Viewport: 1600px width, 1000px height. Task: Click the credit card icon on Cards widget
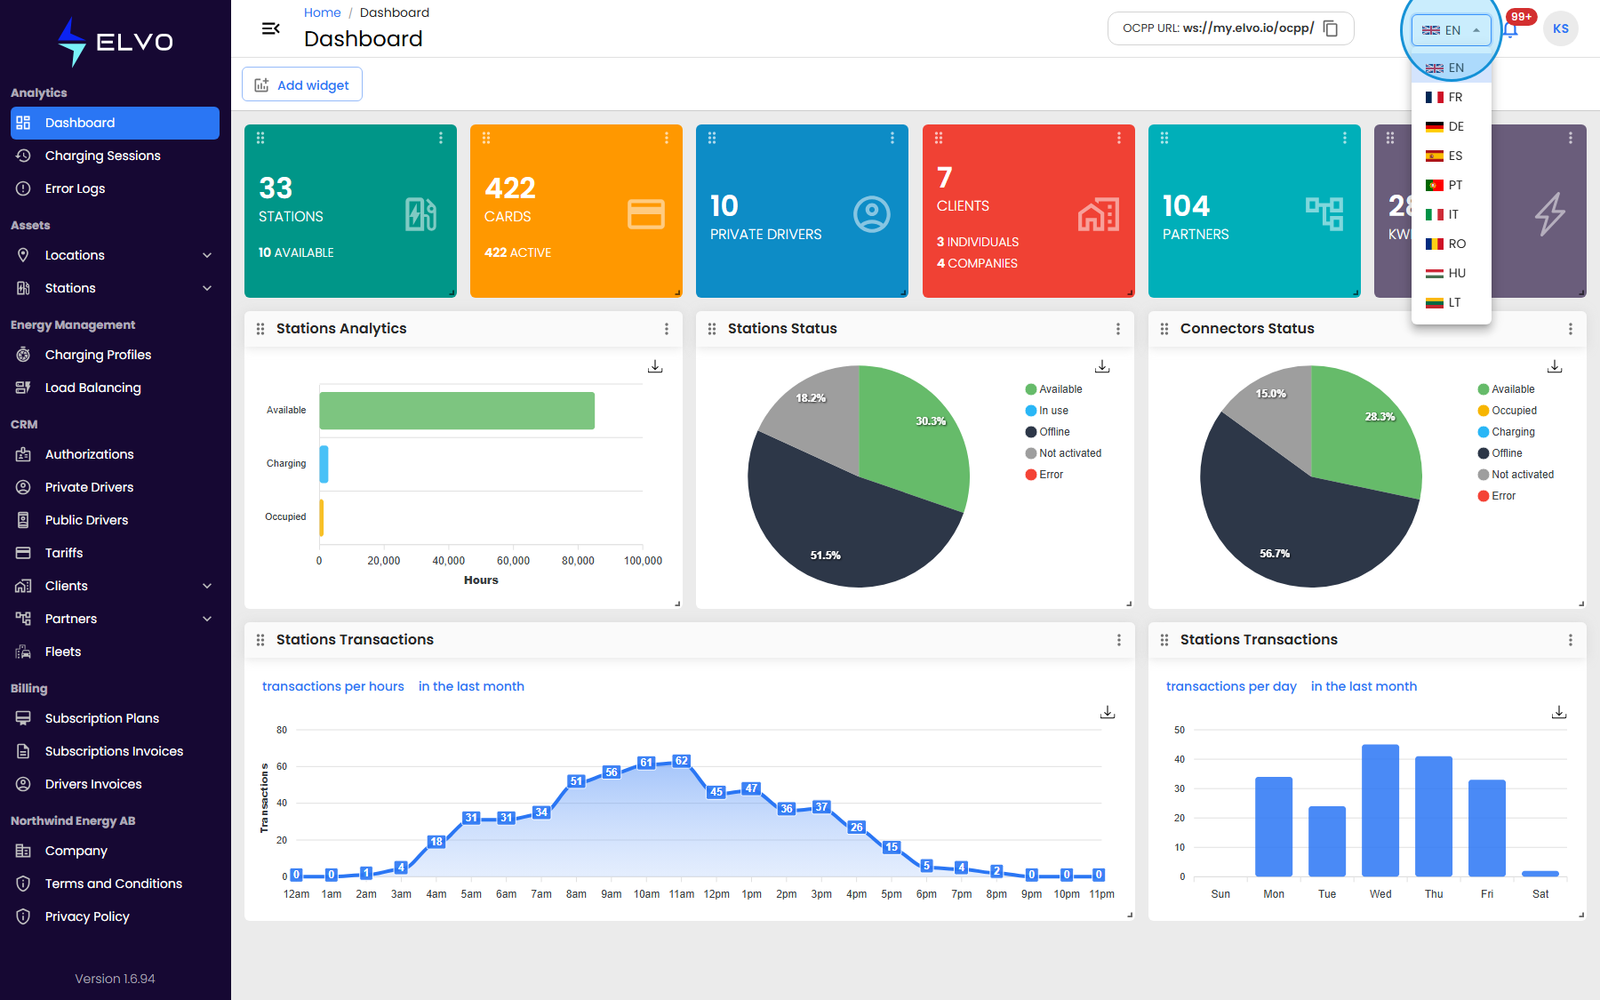click(646, 214)
